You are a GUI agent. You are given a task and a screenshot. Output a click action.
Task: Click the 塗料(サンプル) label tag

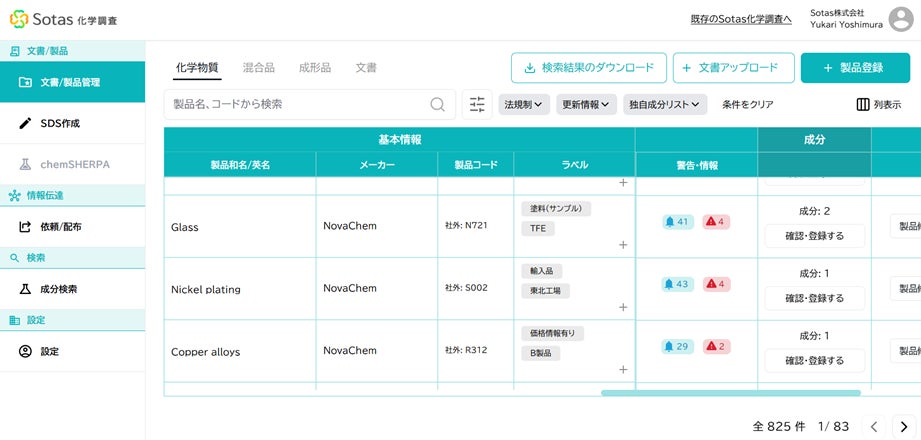point(556,209)
